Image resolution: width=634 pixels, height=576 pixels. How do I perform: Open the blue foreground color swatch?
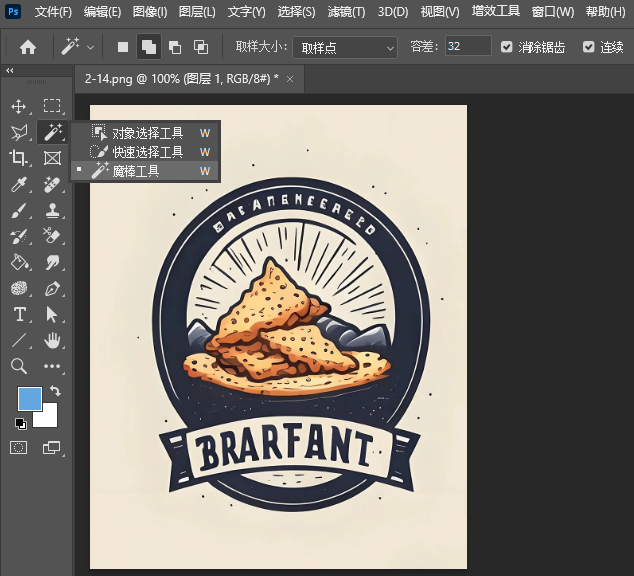[x=30, y=399]
